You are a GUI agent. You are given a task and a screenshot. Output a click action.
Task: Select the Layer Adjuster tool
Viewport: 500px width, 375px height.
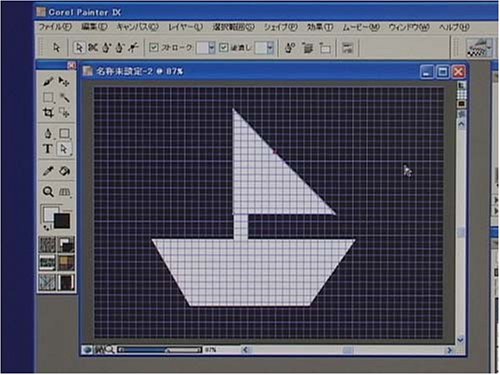pyautogui.click(x=64, y=81)
